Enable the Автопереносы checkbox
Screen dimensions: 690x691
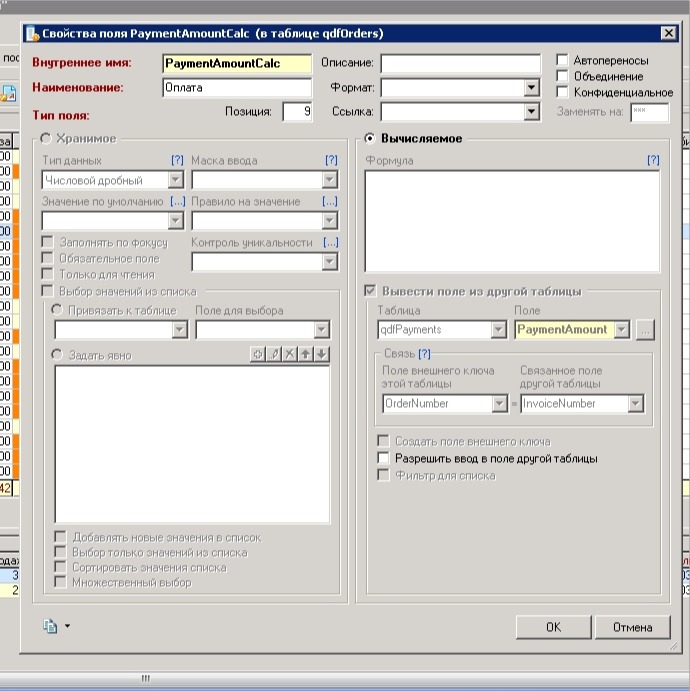(563, 60)
